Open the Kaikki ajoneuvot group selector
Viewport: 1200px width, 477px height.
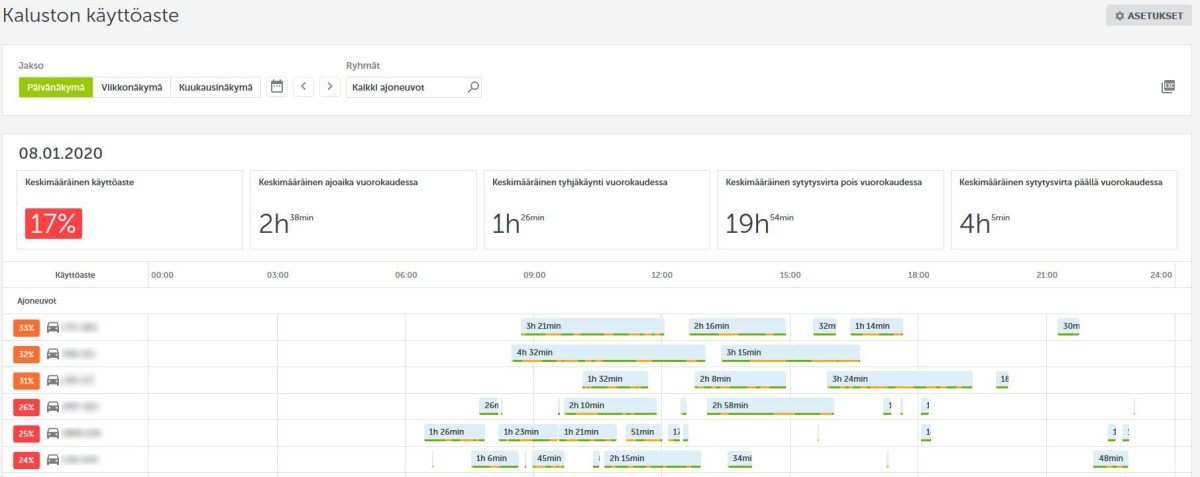point(403,87)
